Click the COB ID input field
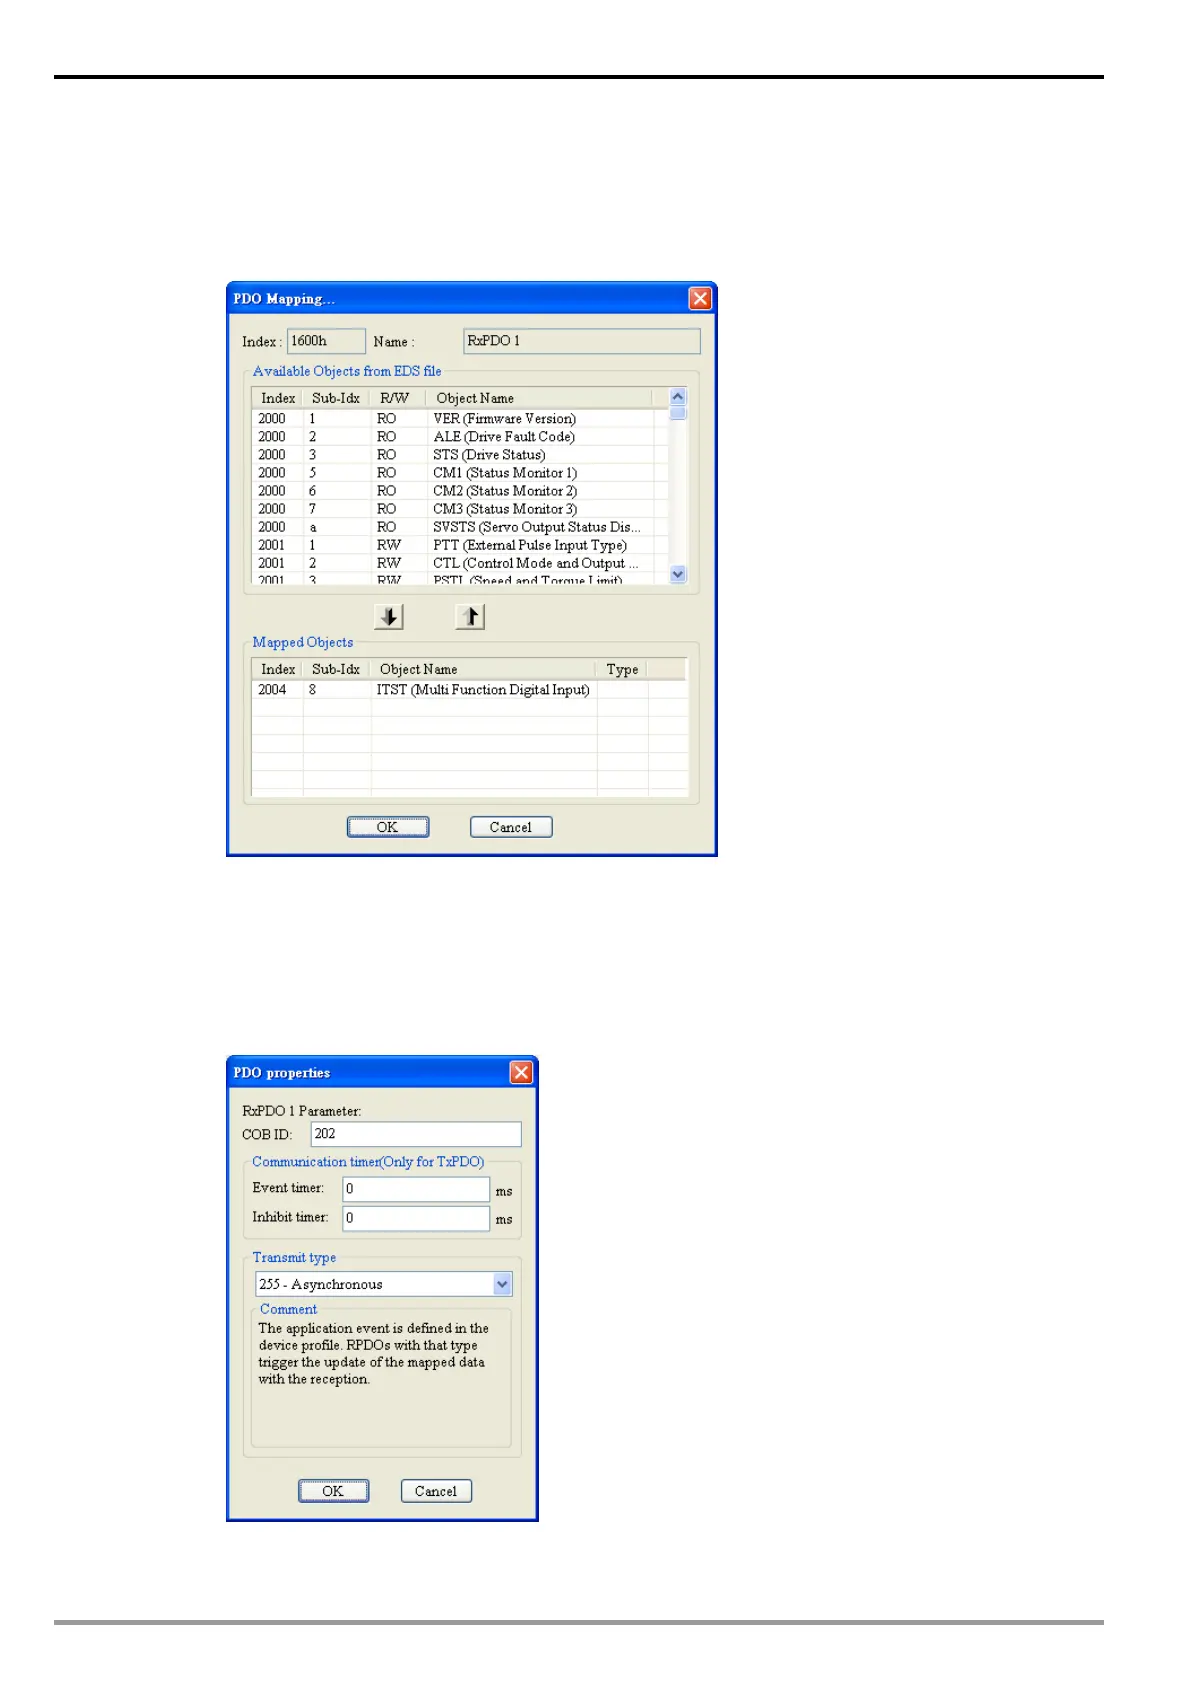This screenshot has width=1190, height=1684. pyautogui.click(x=416, y=1134)
